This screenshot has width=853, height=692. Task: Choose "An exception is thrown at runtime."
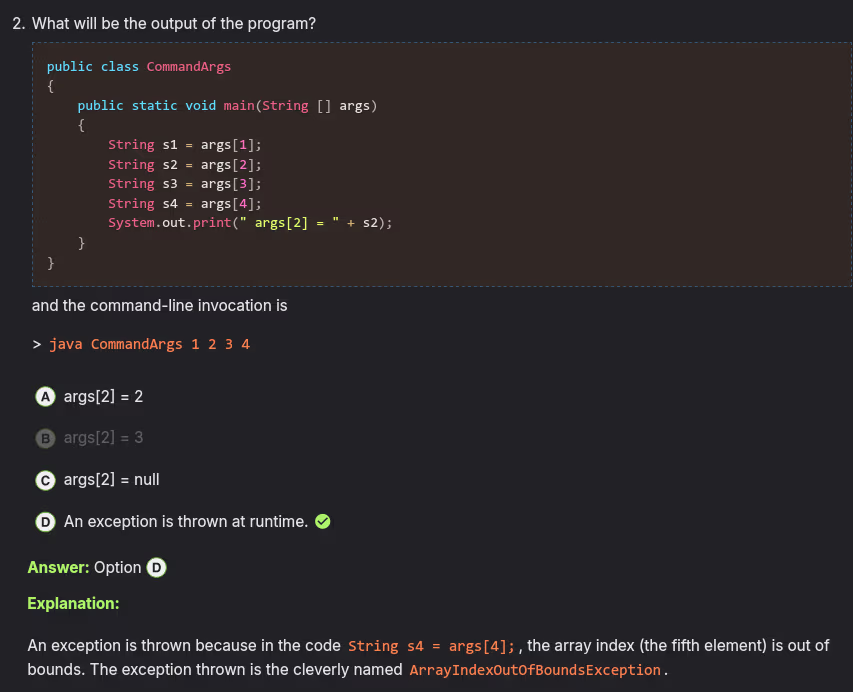(x=185, y=522)
